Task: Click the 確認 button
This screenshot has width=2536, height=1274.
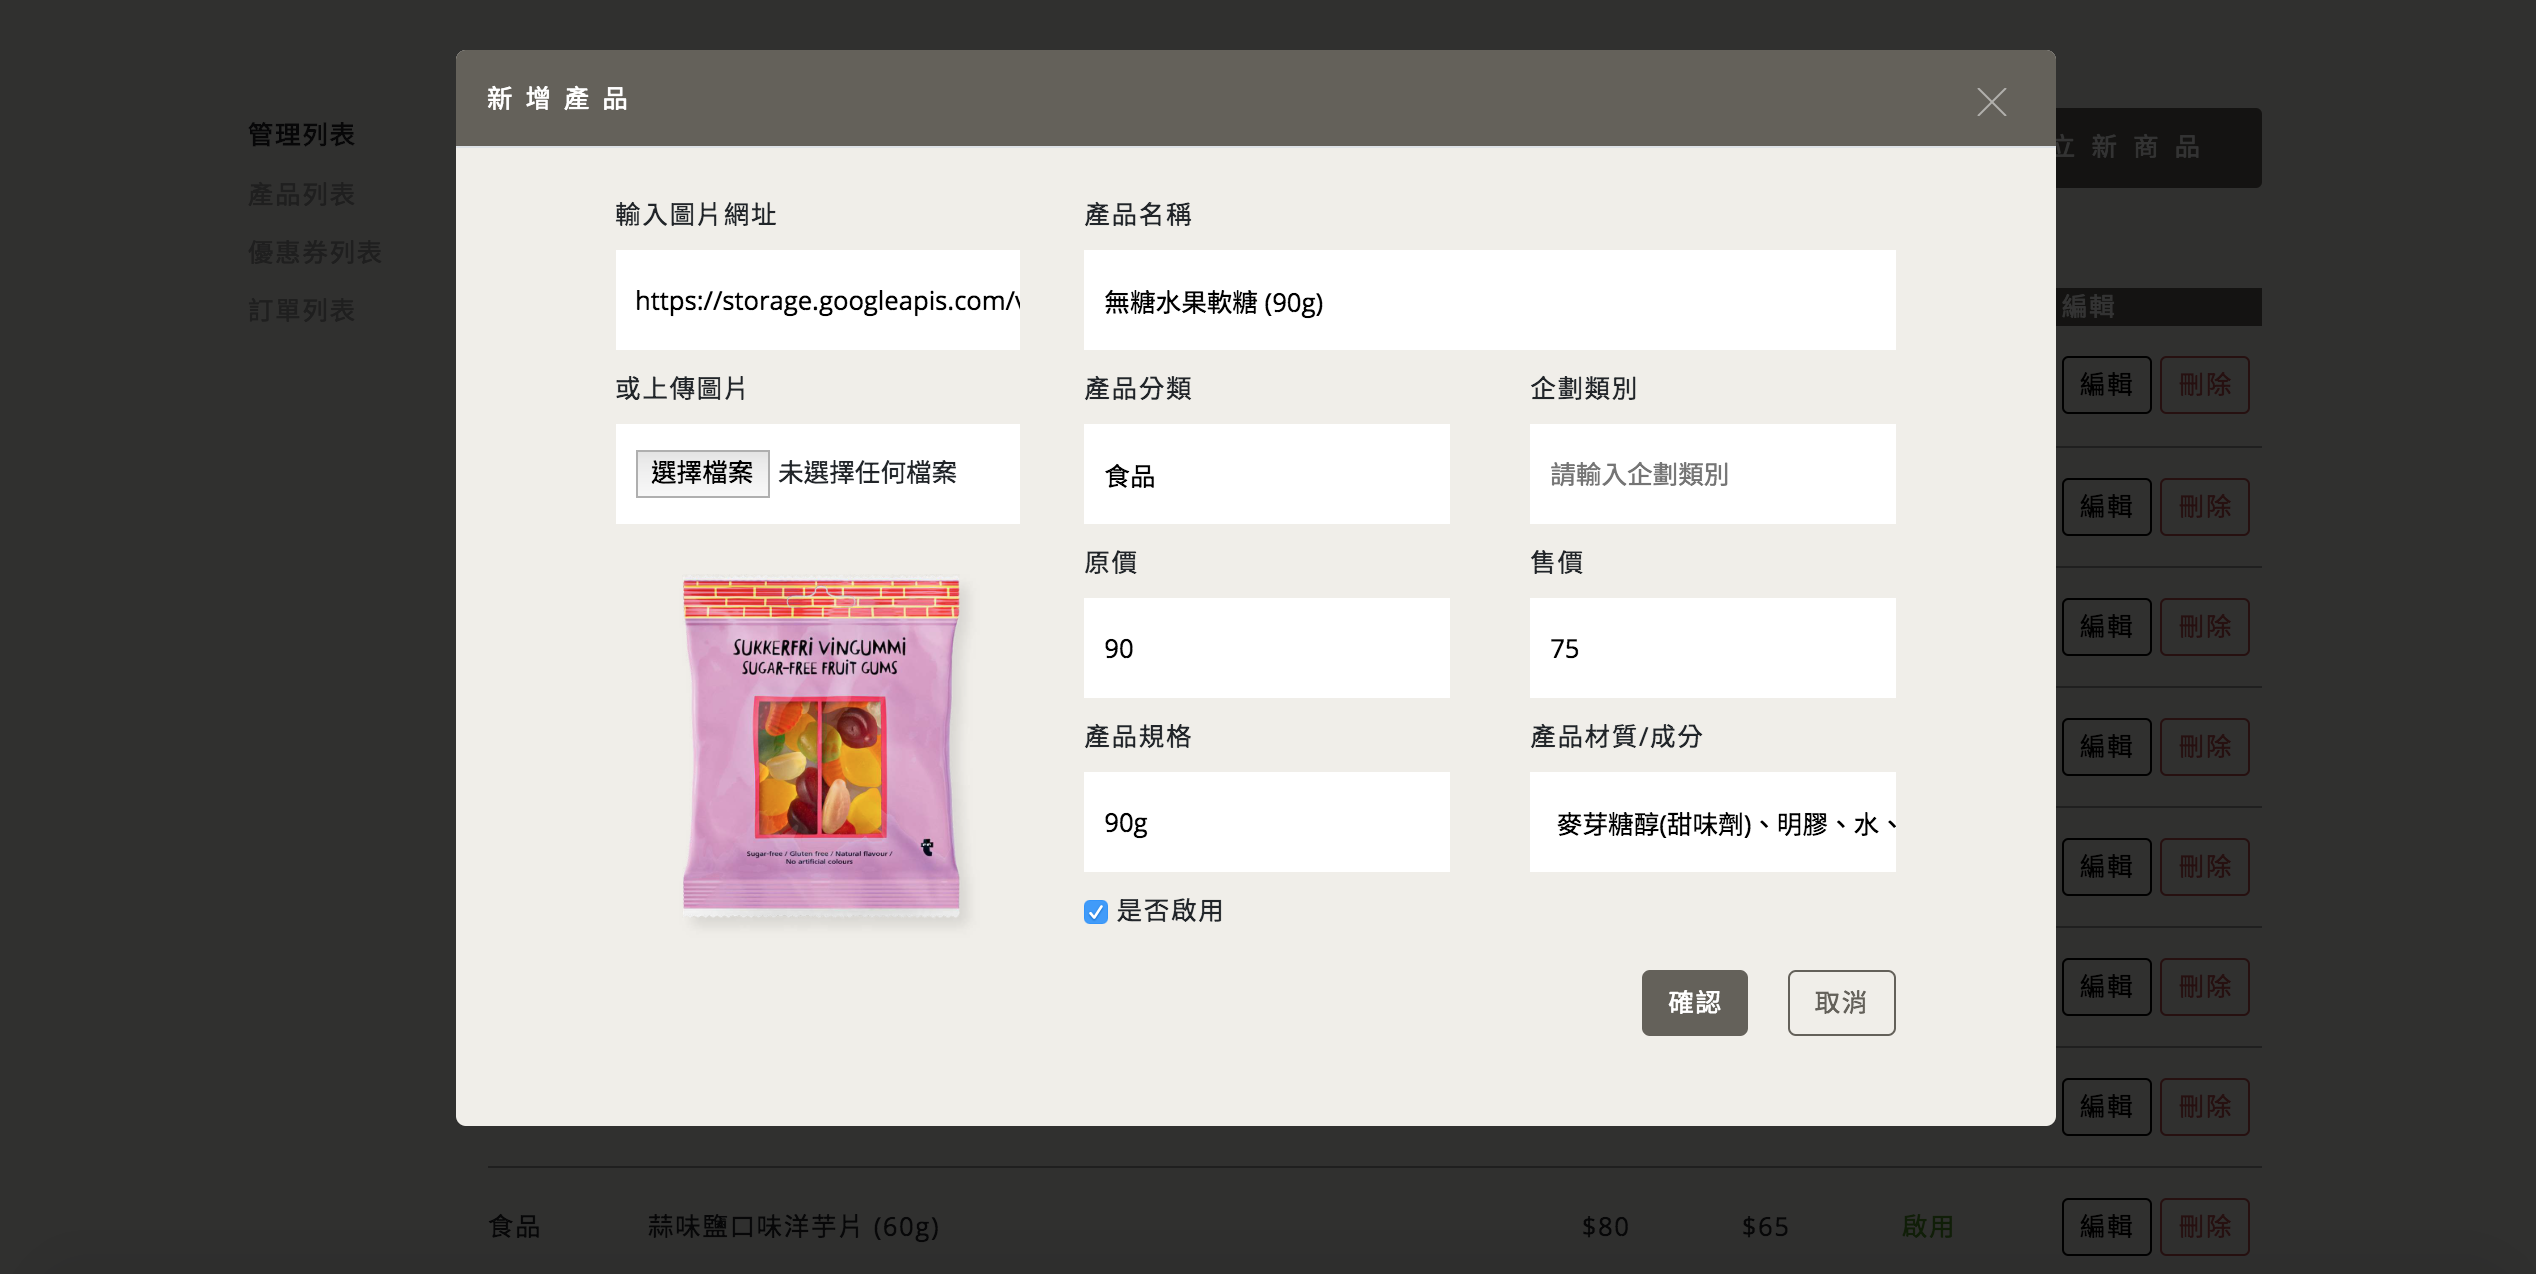Action: tap(1694, 1003)
